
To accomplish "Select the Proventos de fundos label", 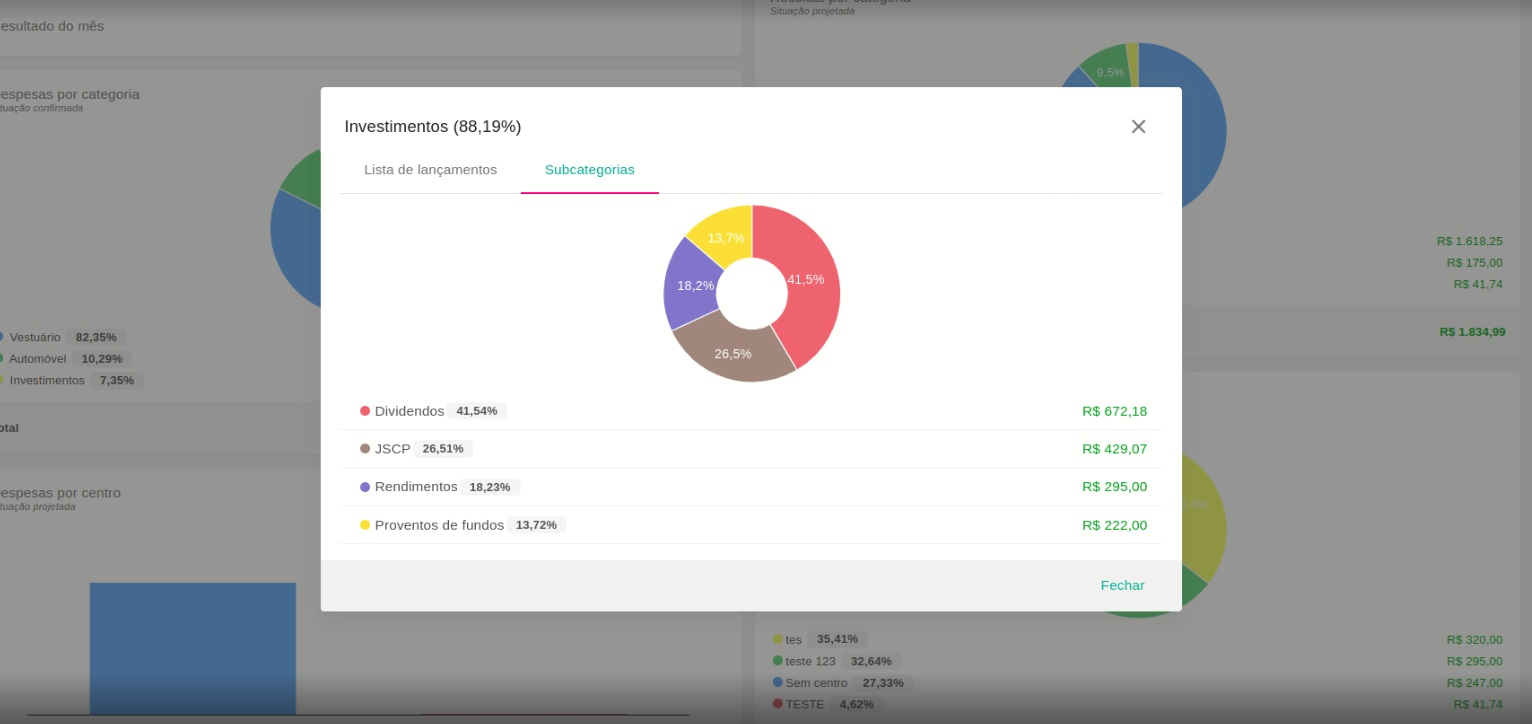I will pos(439,525).
